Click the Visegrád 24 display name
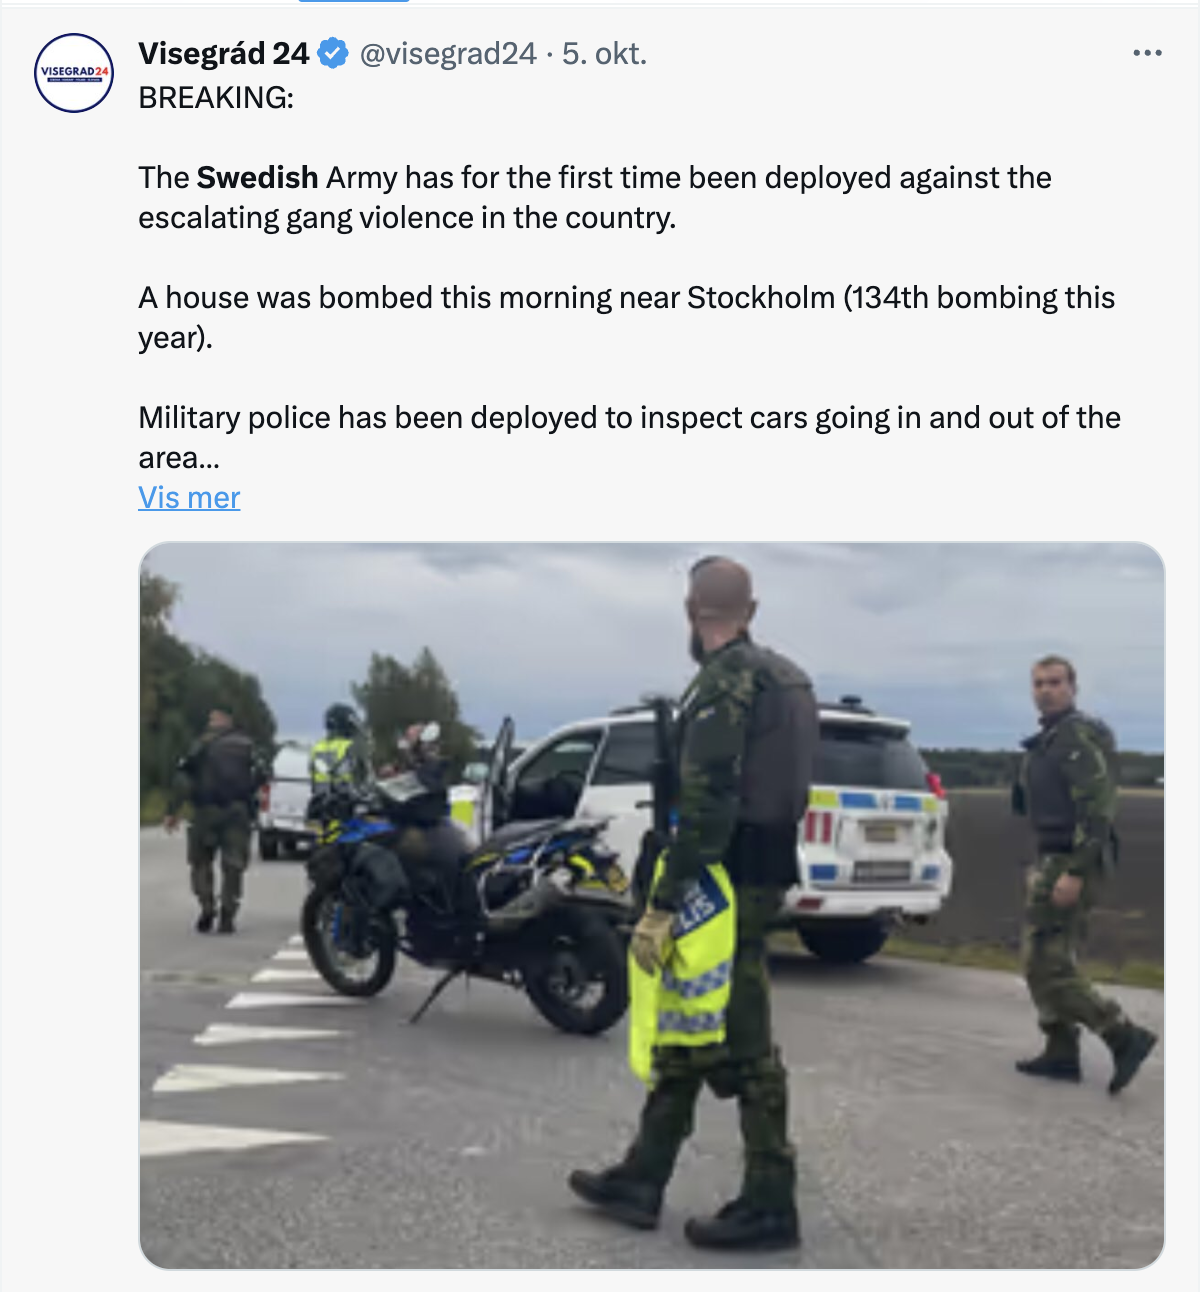1204x1292 pixels. 223,53
